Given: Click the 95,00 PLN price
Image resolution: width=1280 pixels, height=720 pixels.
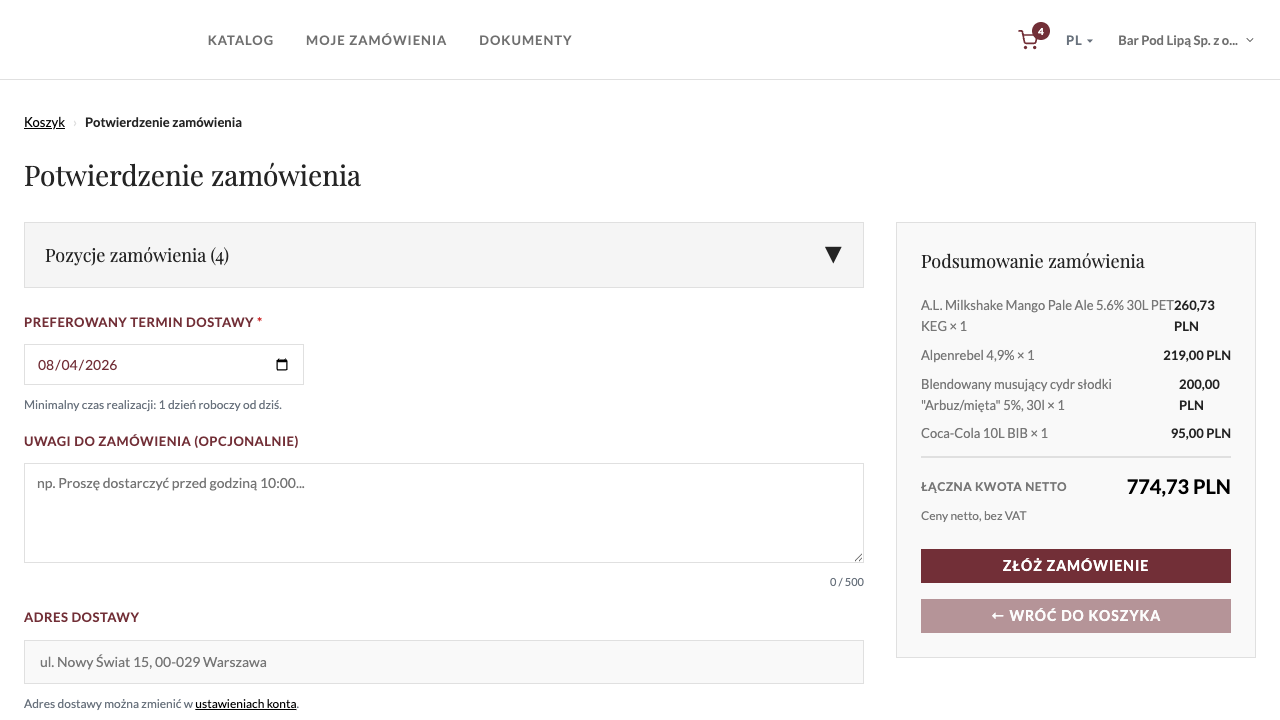Looking at the screenshot, I should click(x=1201, y=433).
